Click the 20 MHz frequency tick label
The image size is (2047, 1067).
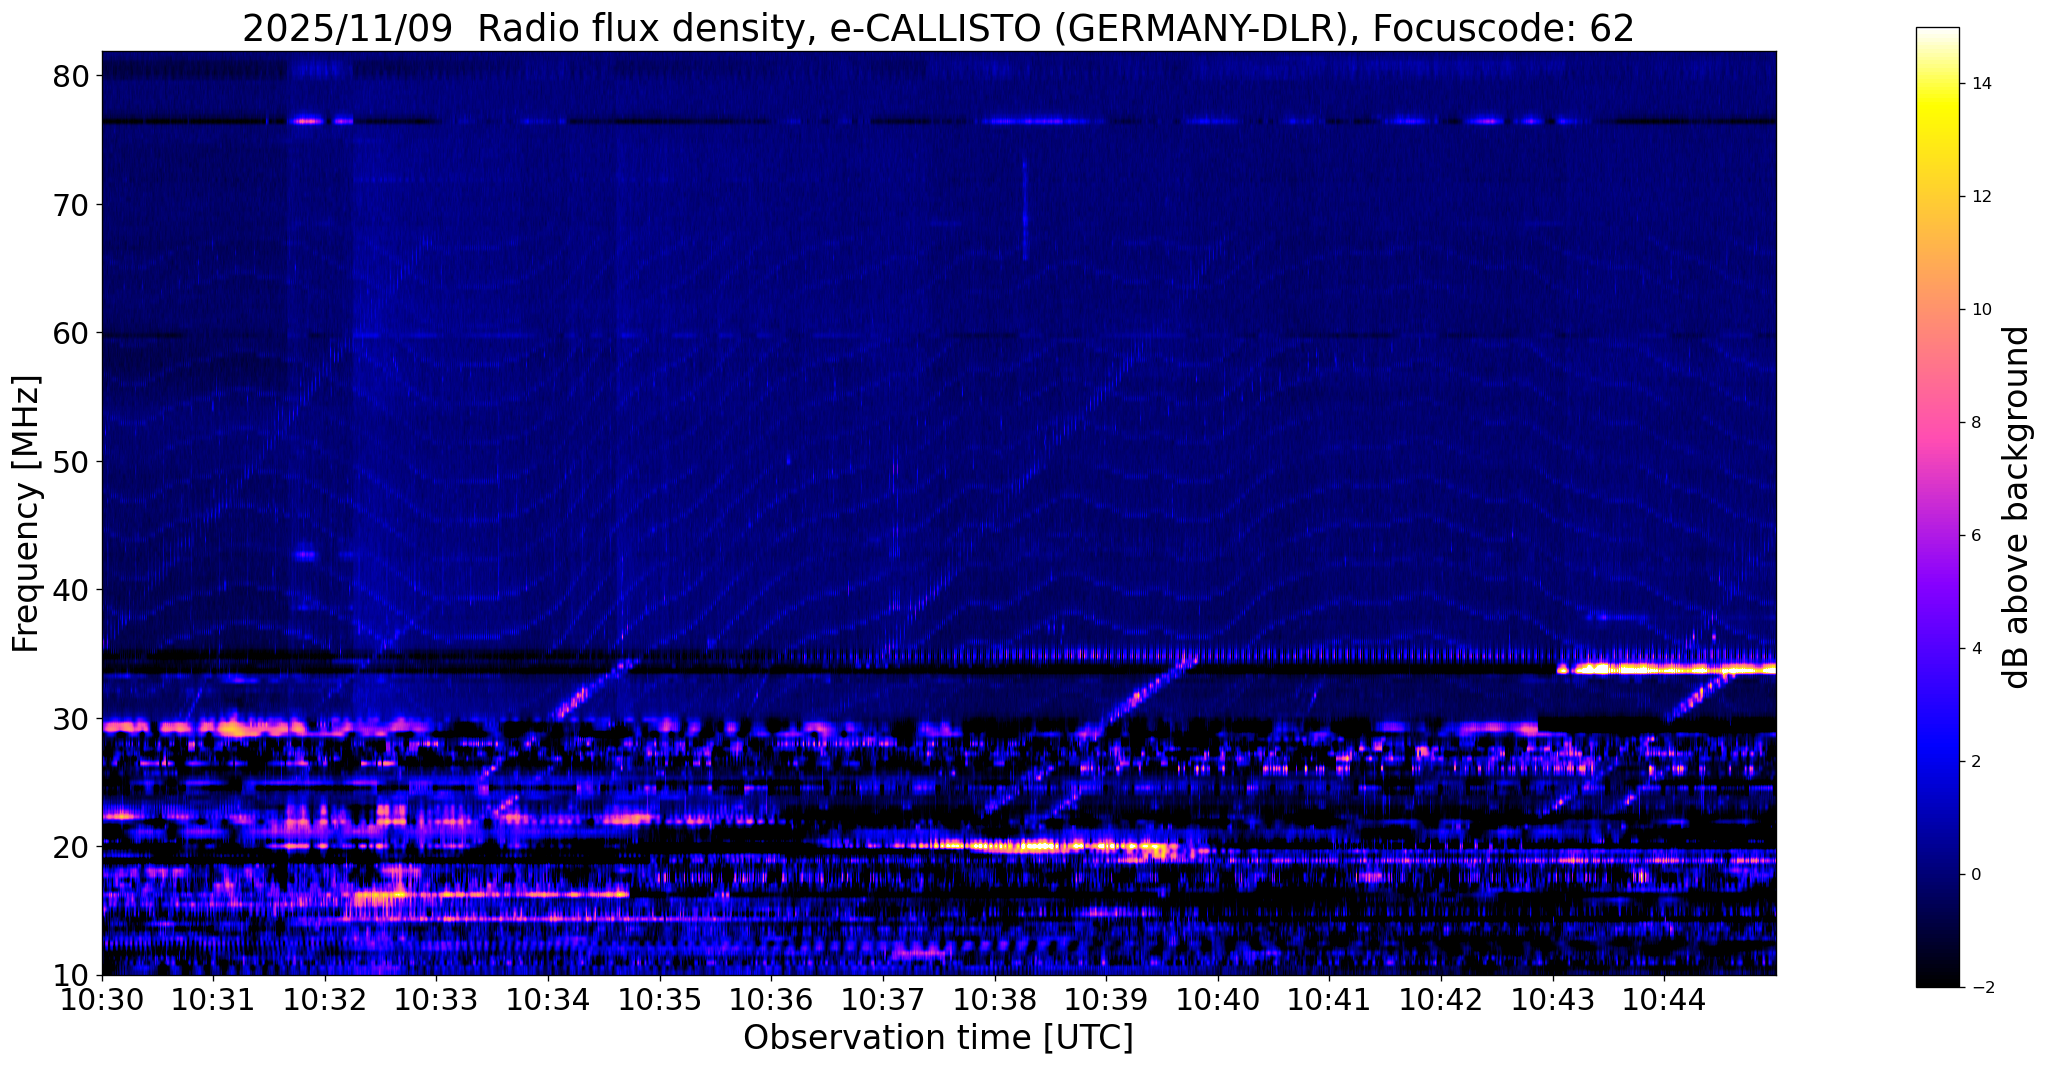(x=73, y=847)
